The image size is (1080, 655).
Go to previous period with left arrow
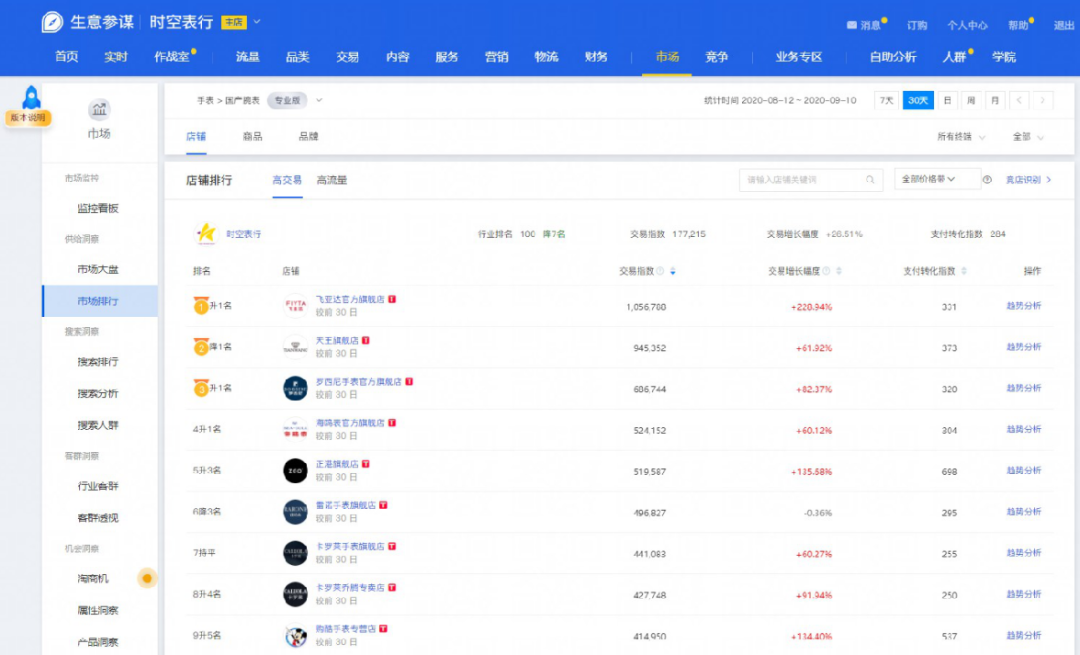pos(1019,101)
